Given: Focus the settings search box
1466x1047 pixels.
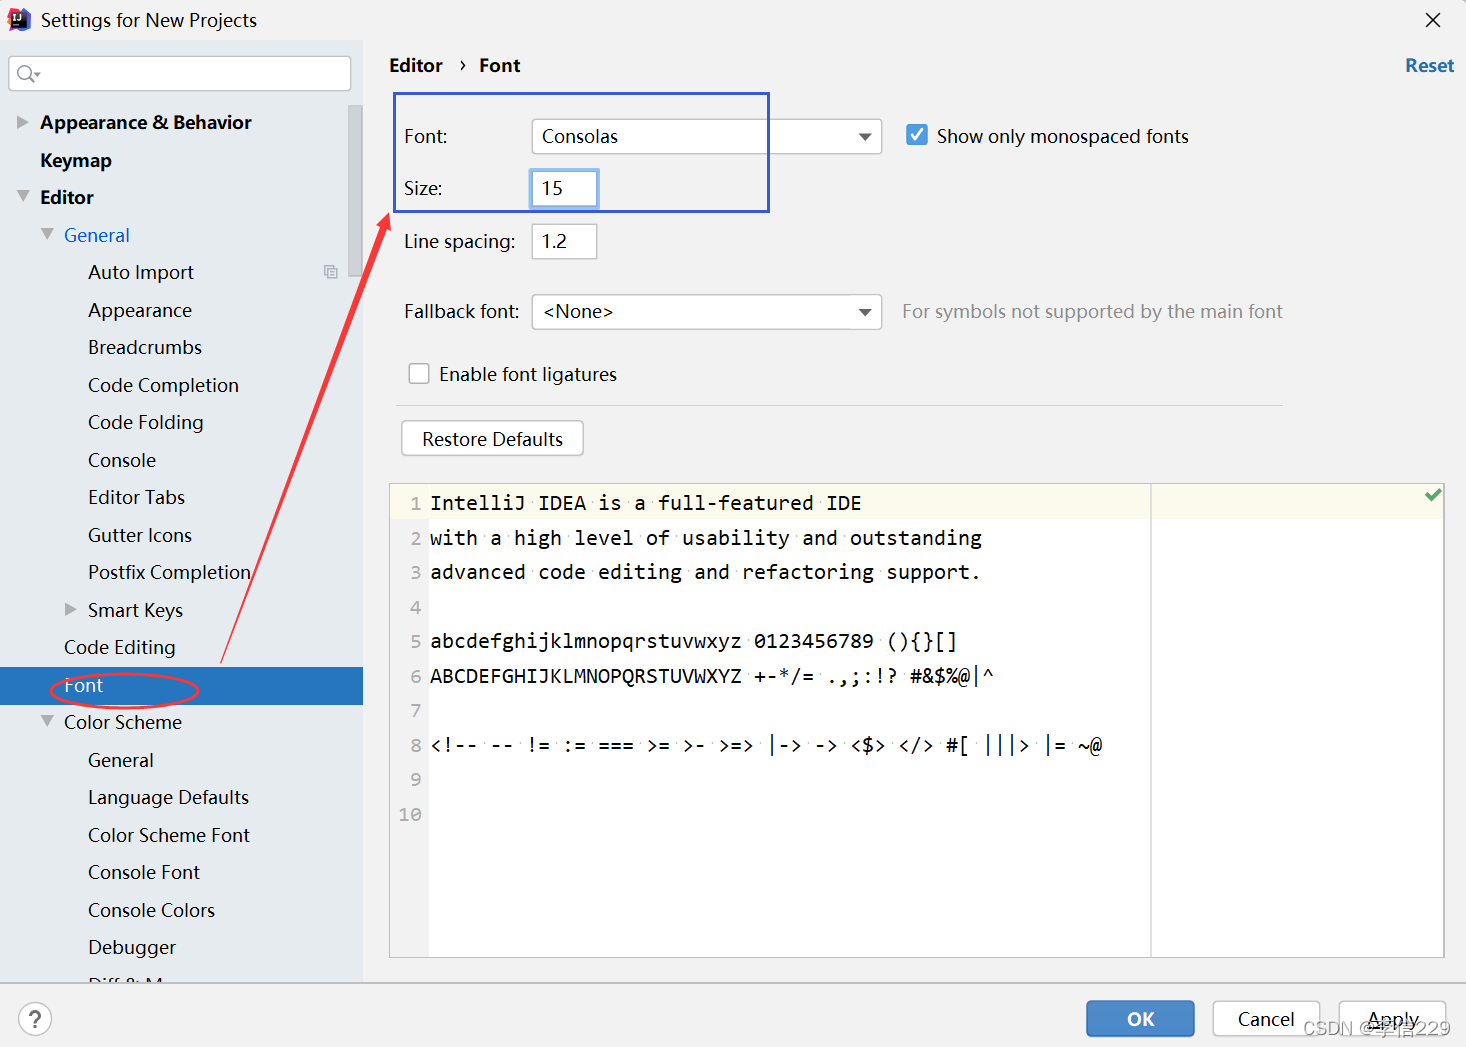Looking at the screenshot, I should click(x=180, y=73).
